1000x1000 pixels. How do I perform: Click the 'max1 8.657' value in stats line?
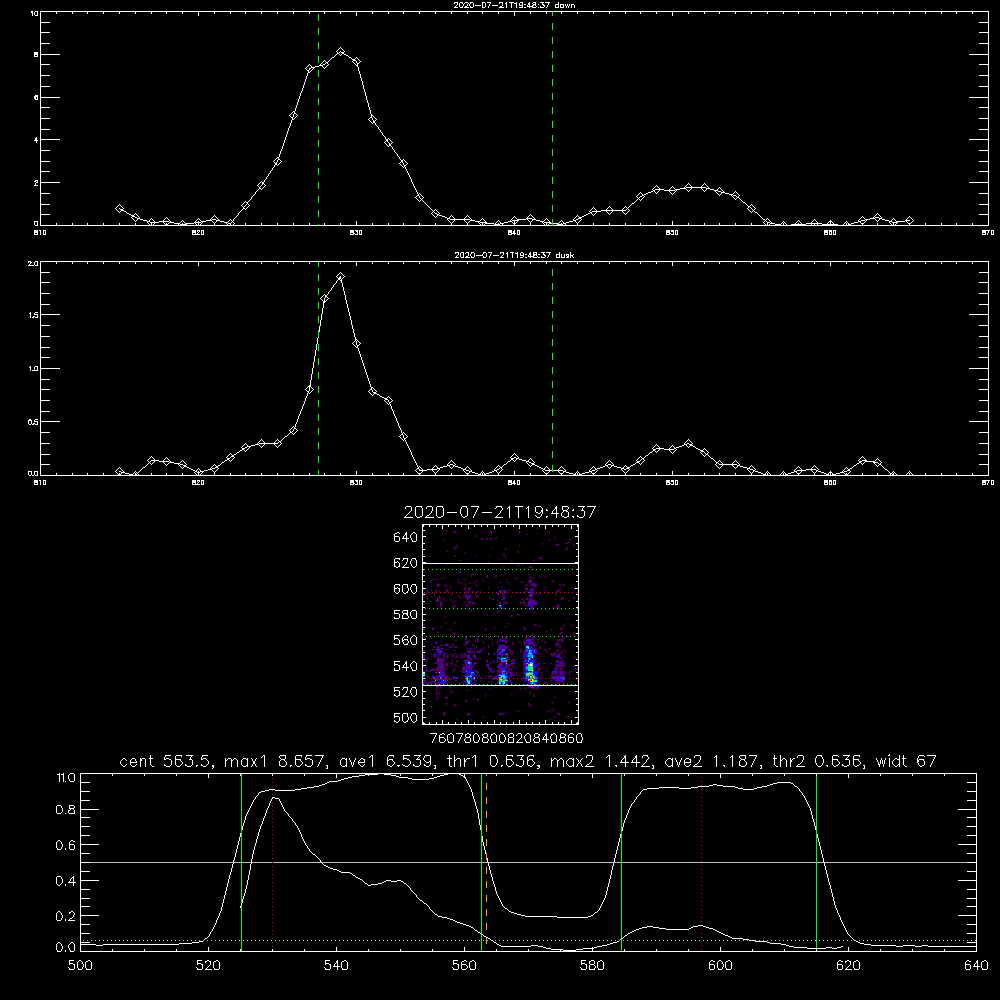click(276, 761)
